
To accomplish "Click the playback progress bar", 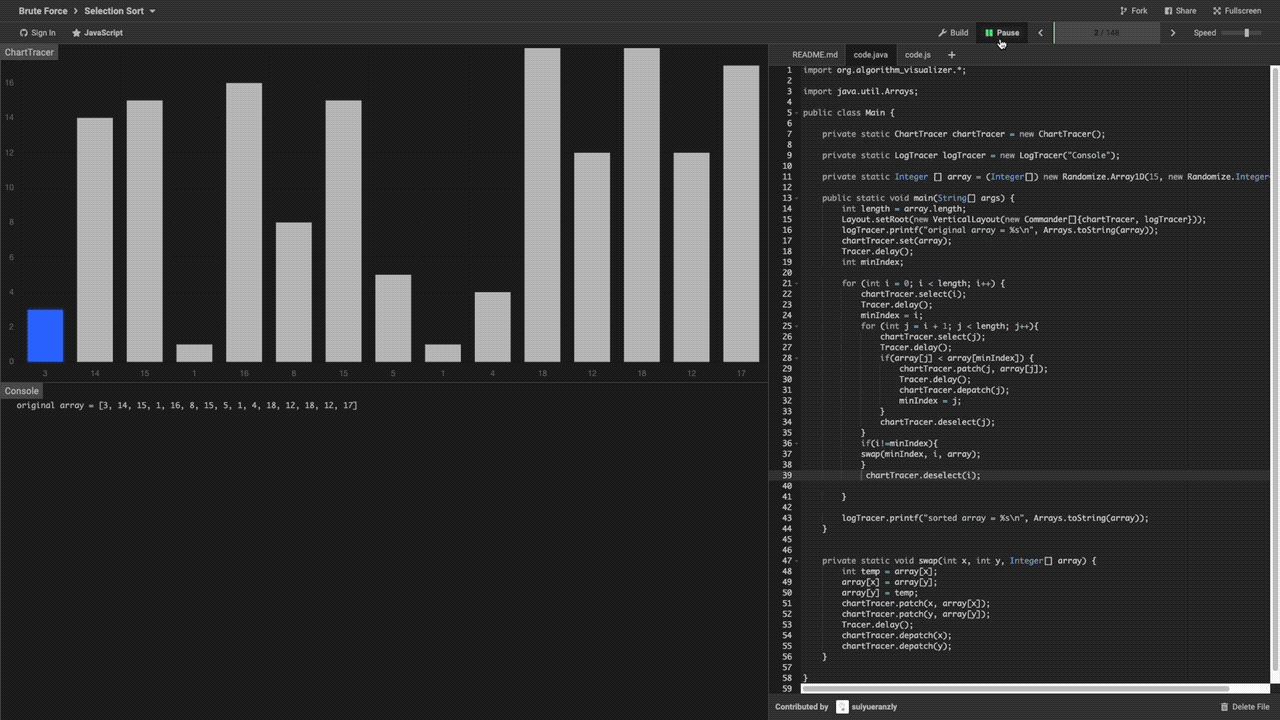I will point(1107,33).
